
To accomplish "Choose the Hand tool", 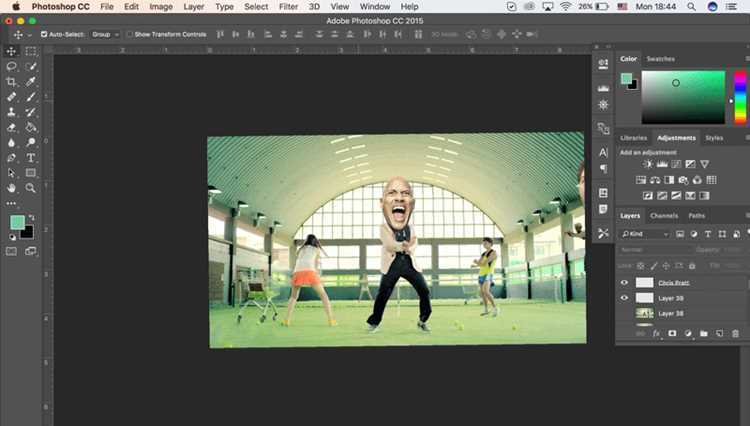I will click(11, 188).
